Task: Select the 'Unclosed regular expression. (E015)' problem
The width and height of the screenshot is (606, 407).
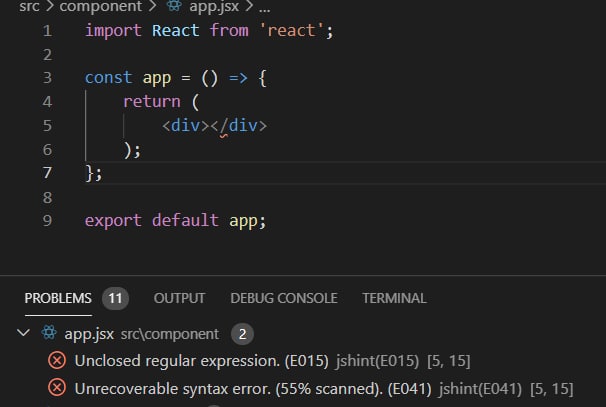Action: (201, 361)
